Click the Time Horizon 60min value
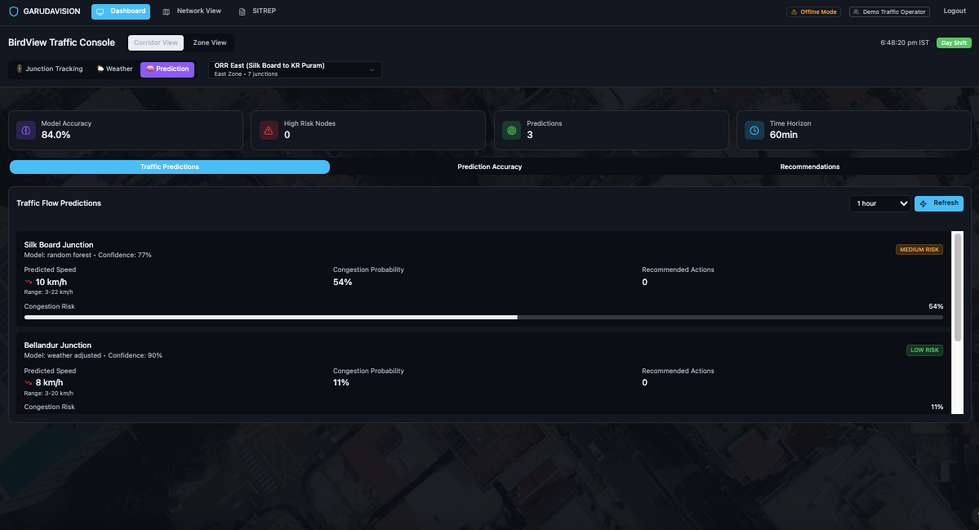 (784, 135)
